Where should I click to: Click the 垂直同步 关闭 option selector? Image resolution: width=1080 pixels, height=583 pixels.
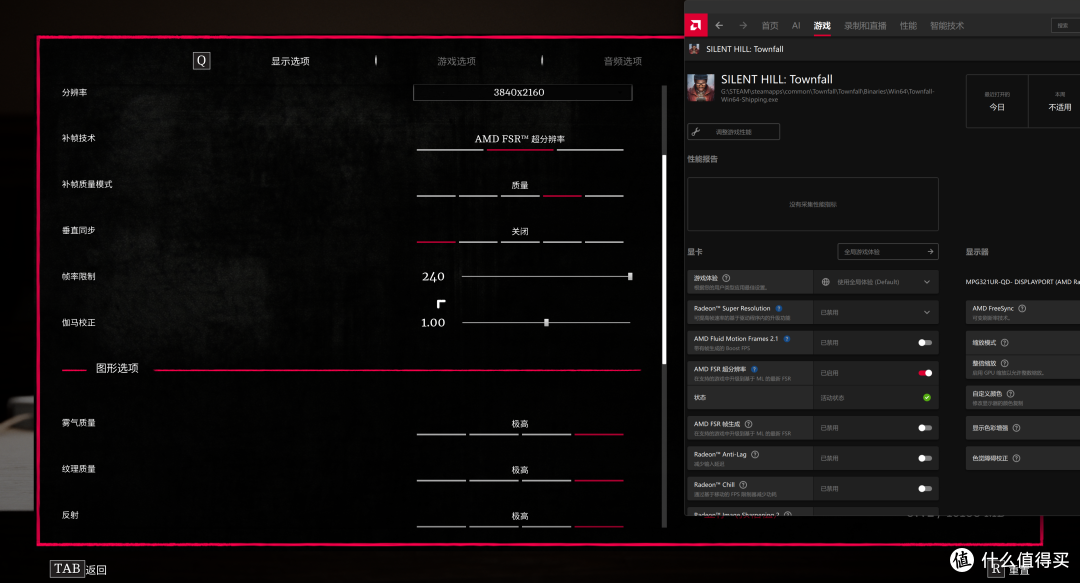520,234
